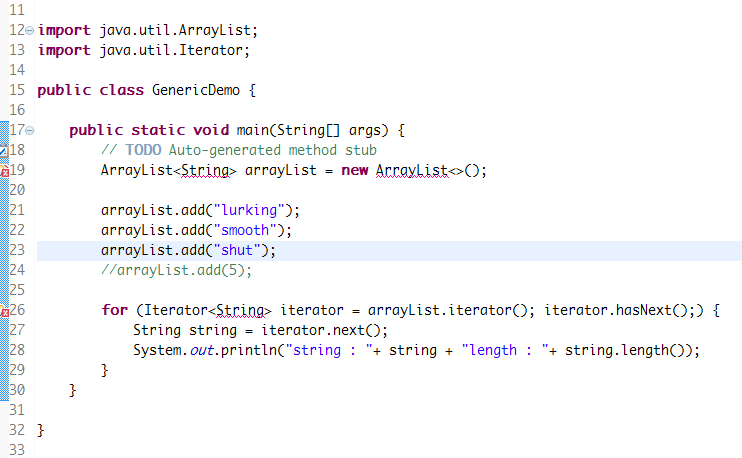Viewport: 742px width, 458px height.
Task: Click 'iterator.next()' on line 27
Action: point(320,330)
